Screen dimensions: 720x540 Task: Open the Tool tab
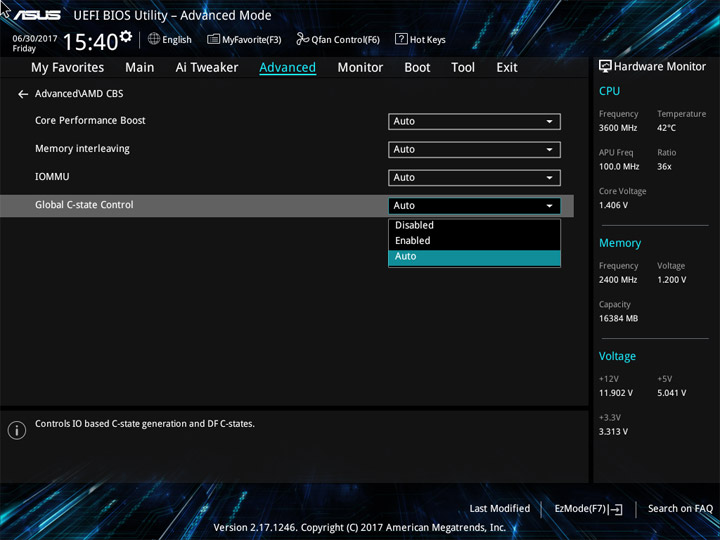point(463,68)
